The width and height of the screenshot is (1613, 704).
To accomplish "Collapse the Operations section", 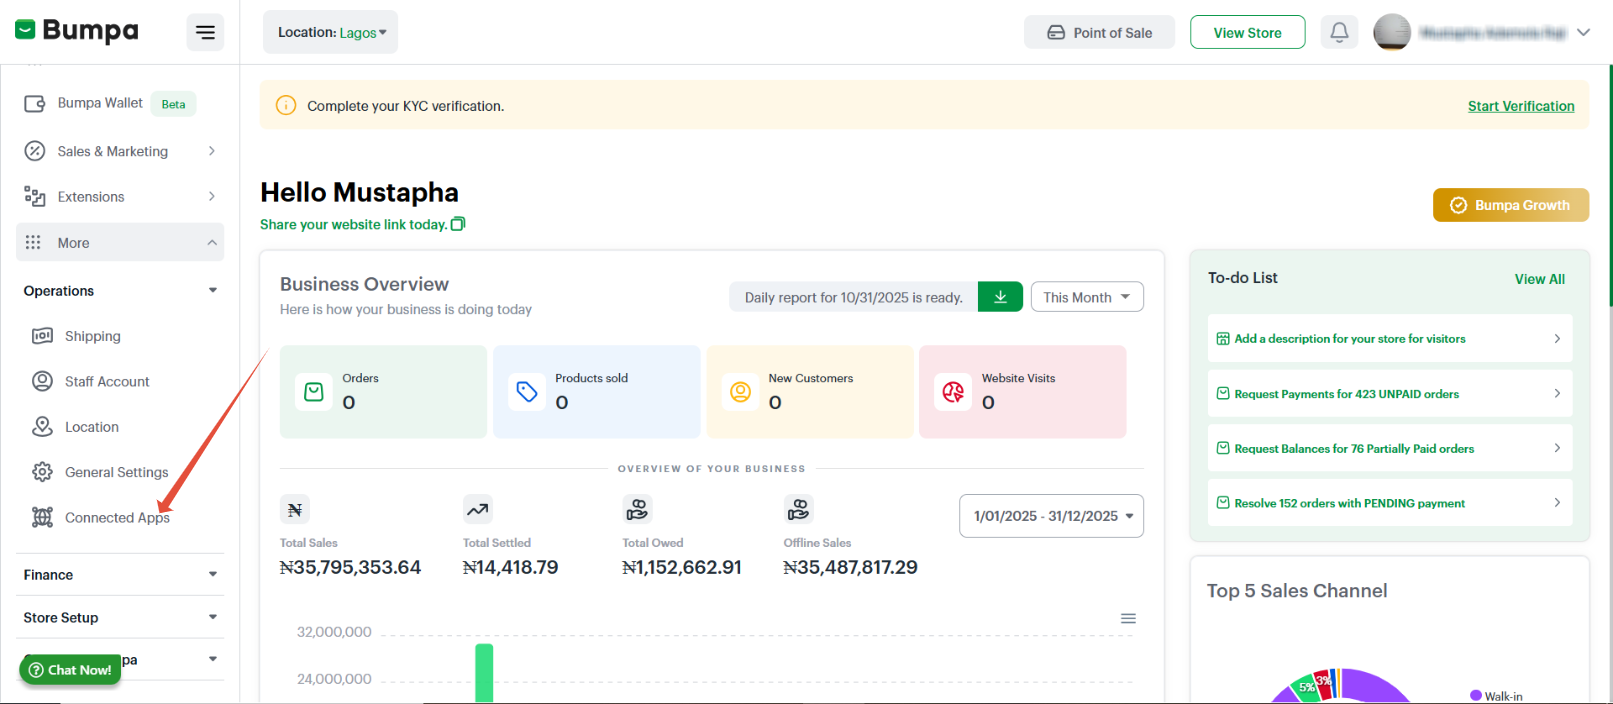I will (x=120, y=291).
